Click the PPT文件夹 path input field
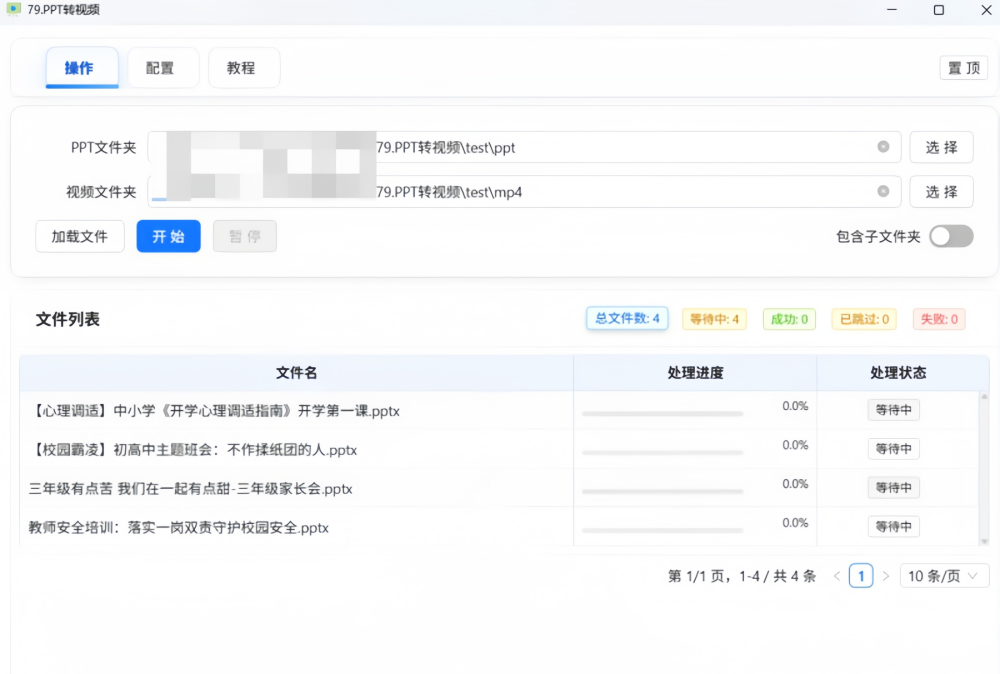This screenshot has height=674, width=1000. (620, 147)
